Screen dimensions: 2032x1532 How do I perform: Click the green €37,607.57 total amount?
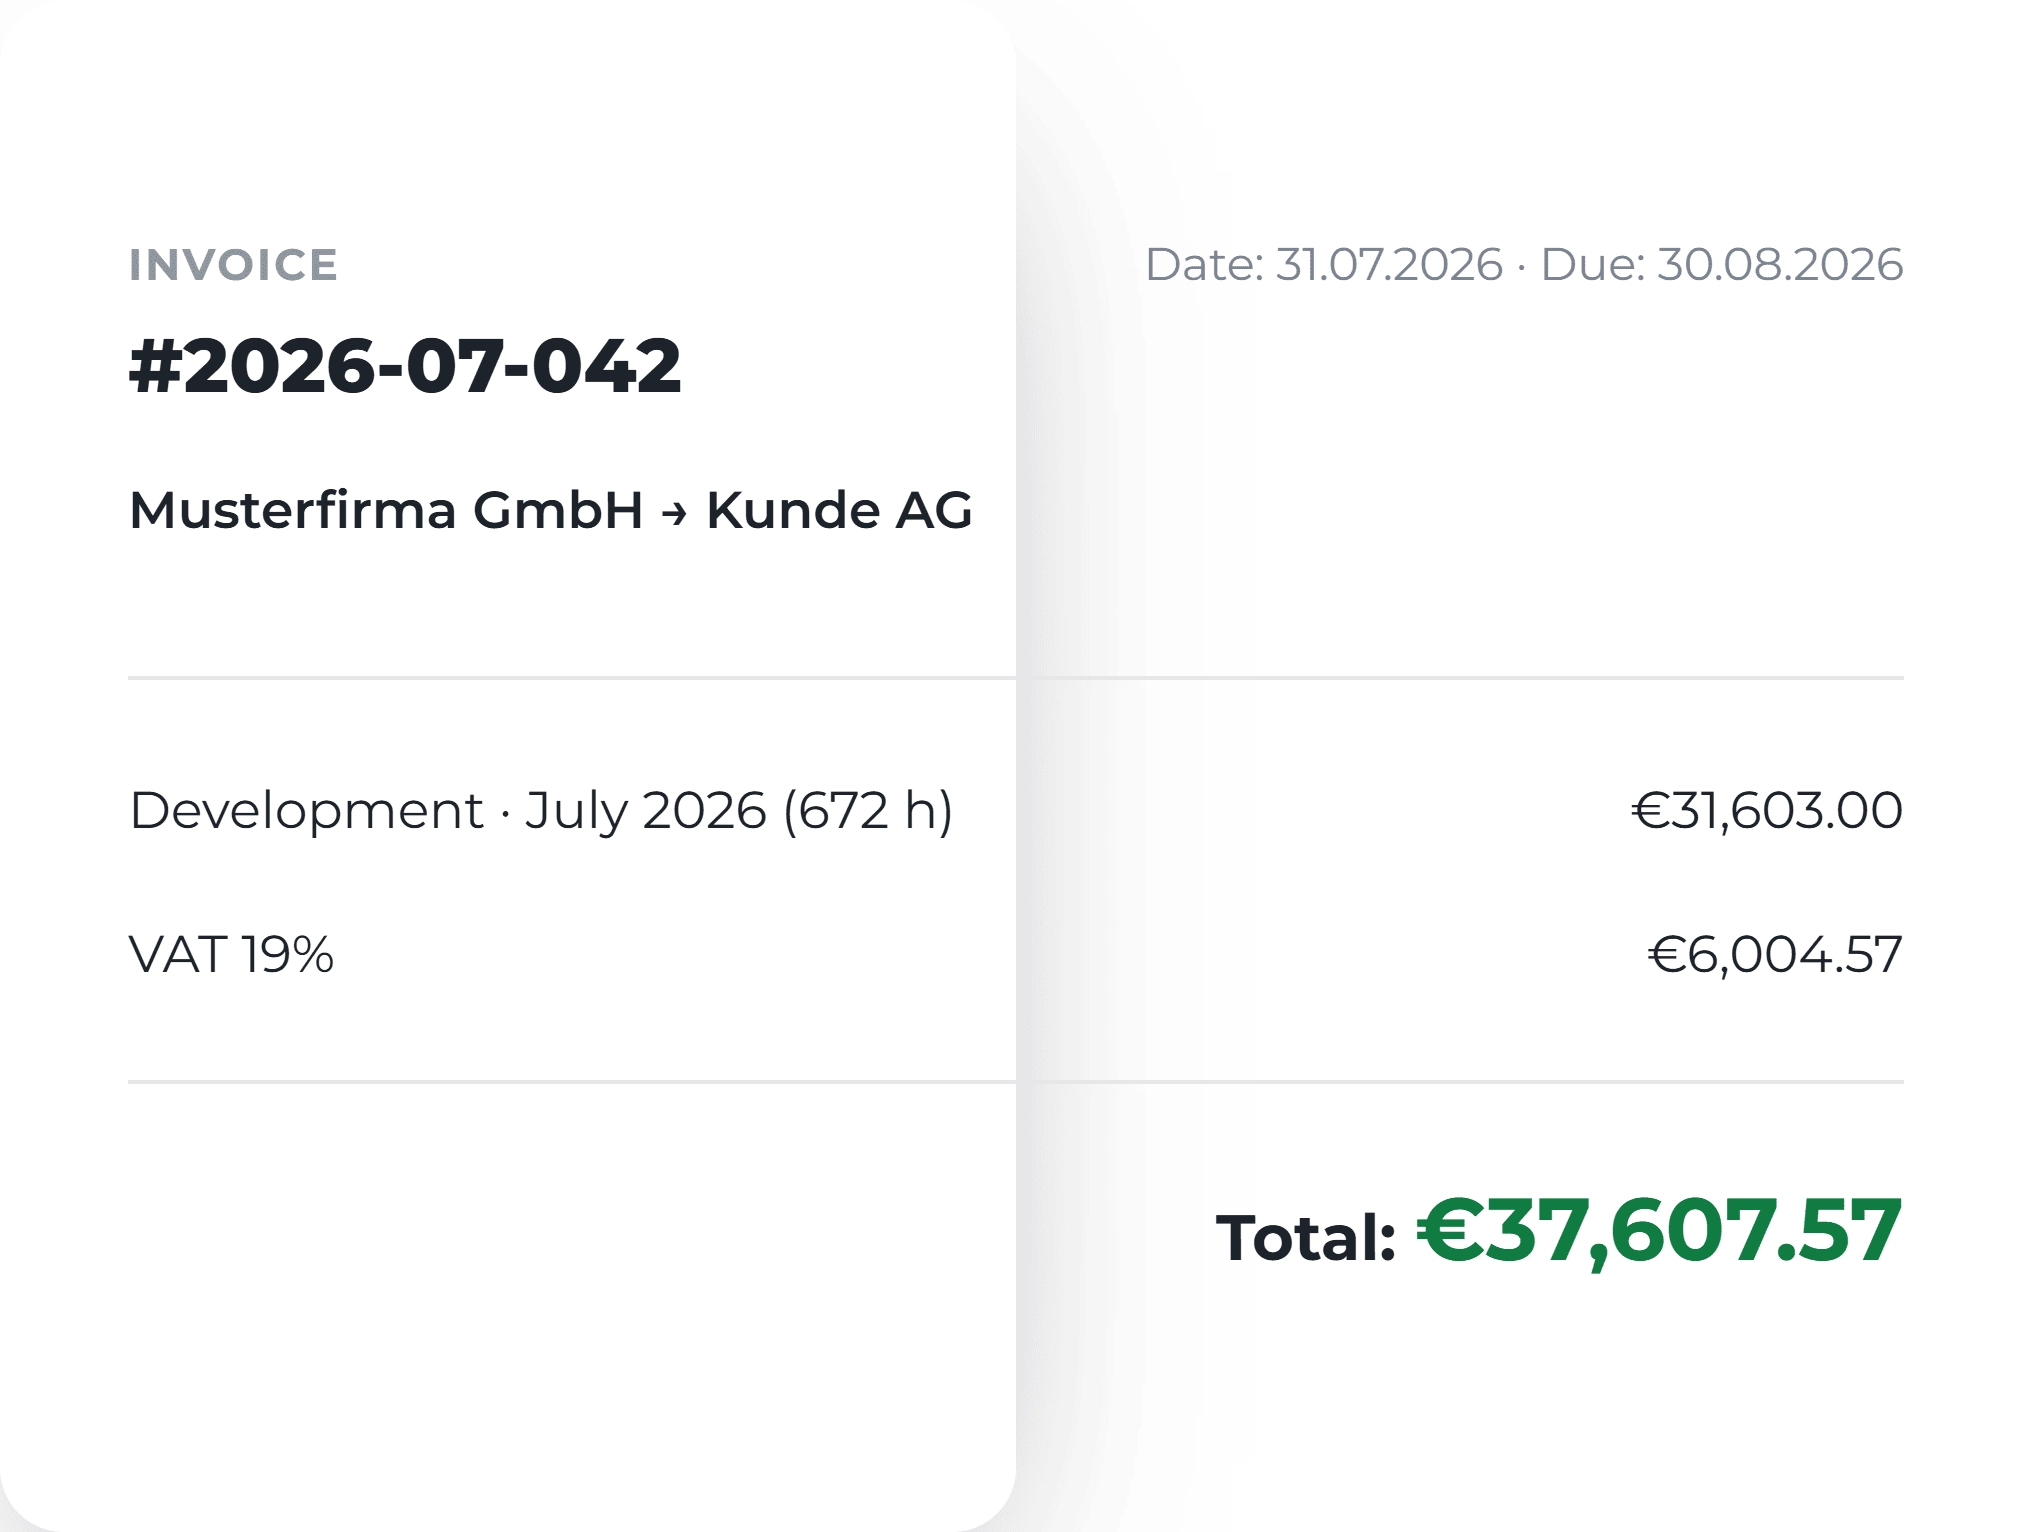pyautogui.click(x=1659, y=1232)
